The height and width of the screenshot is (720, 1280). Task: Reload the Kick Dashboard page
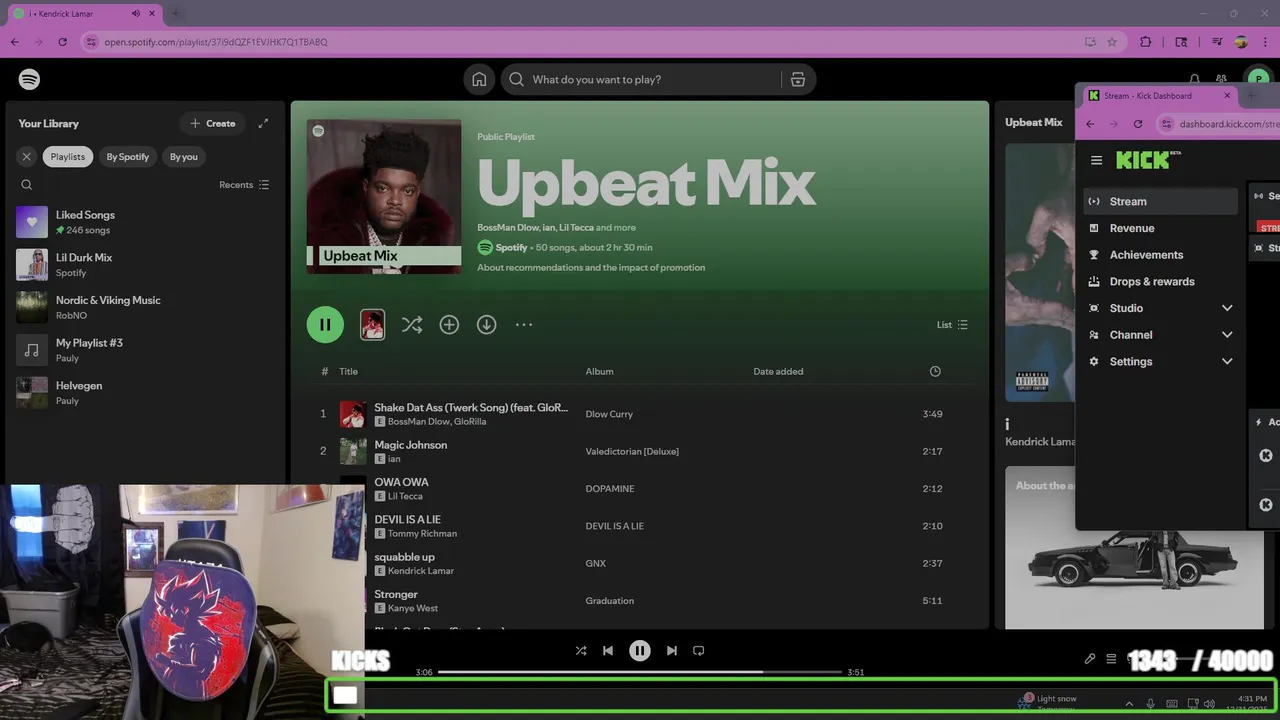pyautogui.click(x=1138, y=124)
